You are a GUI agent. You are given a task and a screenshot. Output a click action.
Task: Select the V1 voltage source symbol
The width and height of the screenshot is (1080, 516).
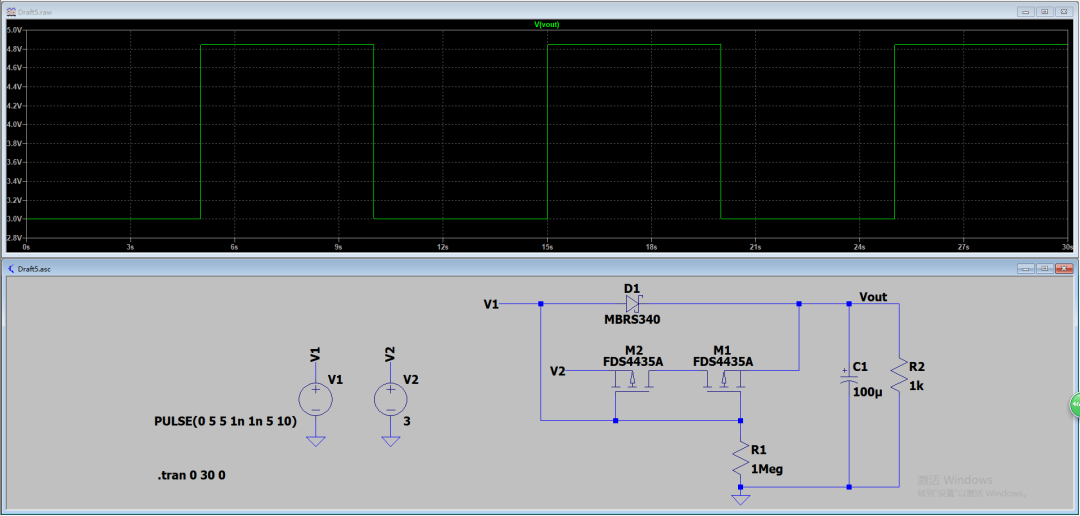[315, 399]
